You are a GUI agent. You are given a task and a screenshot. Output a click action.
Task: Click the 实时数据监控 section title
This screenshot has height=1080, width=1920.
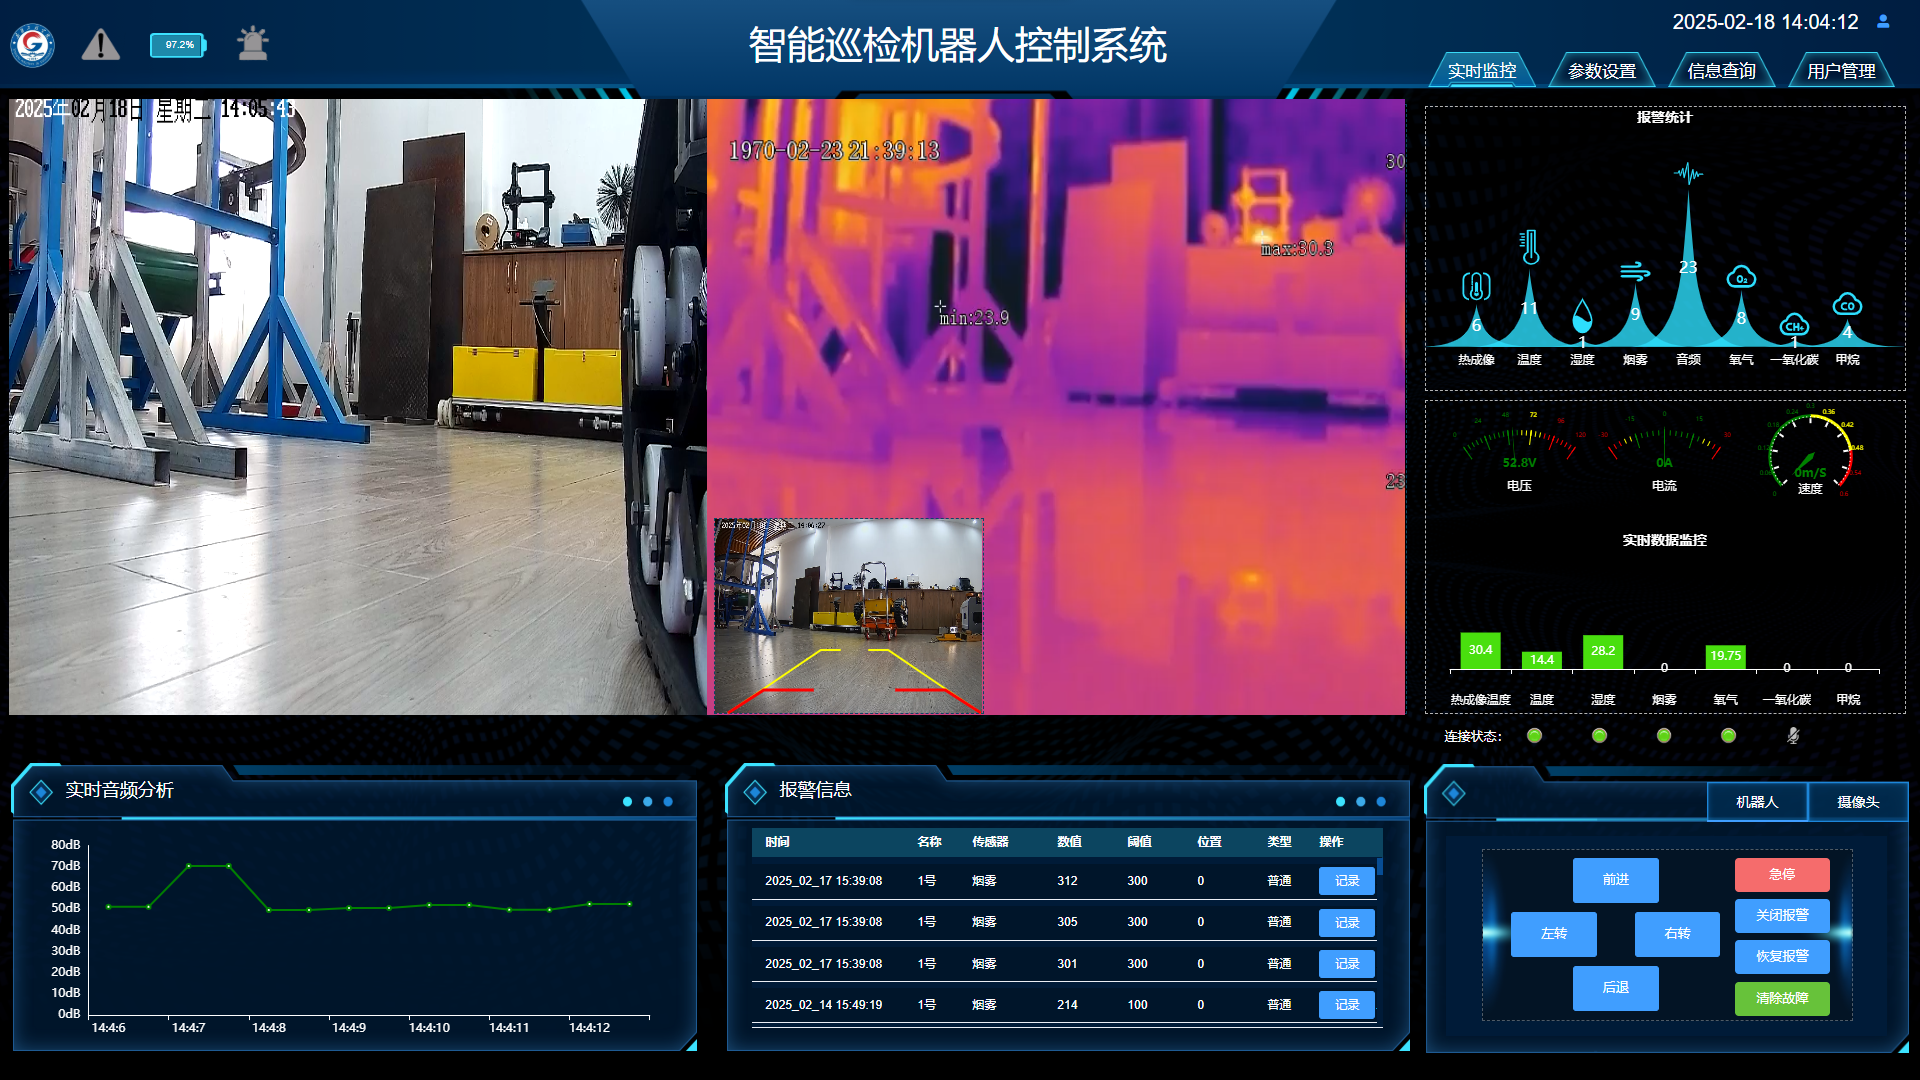coord(1664,540)
